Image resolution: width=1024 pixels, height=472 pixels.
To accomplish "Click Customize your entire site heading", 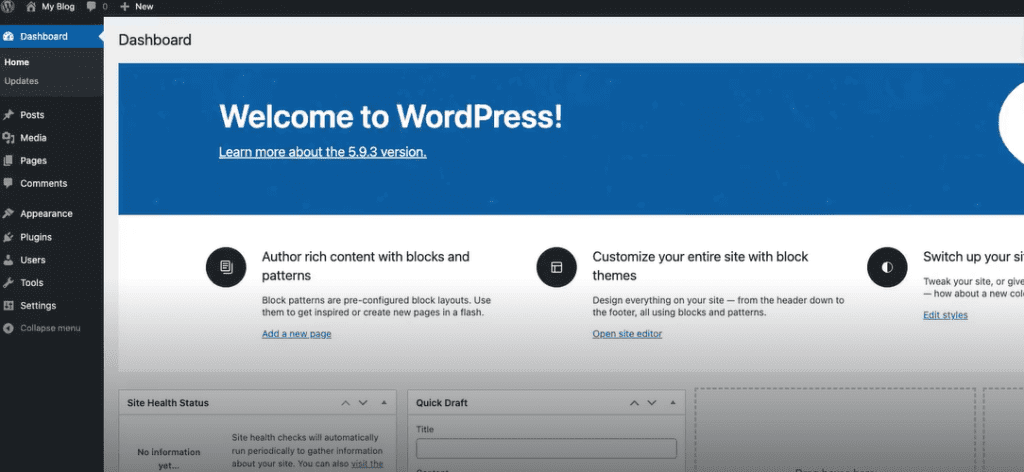I will tap(700, 266).
